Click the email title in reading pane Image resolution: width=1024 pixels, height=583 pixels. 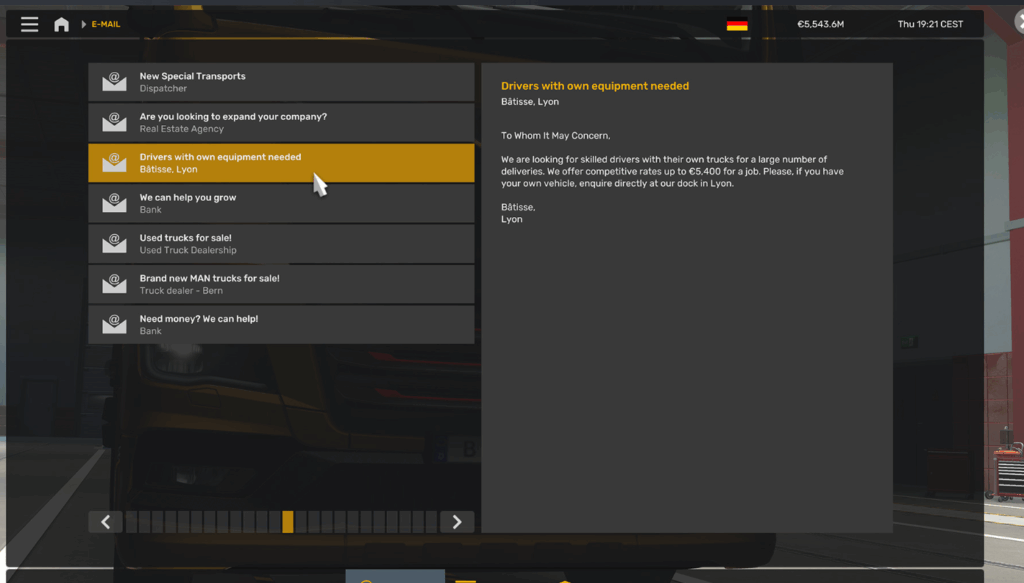595,86
